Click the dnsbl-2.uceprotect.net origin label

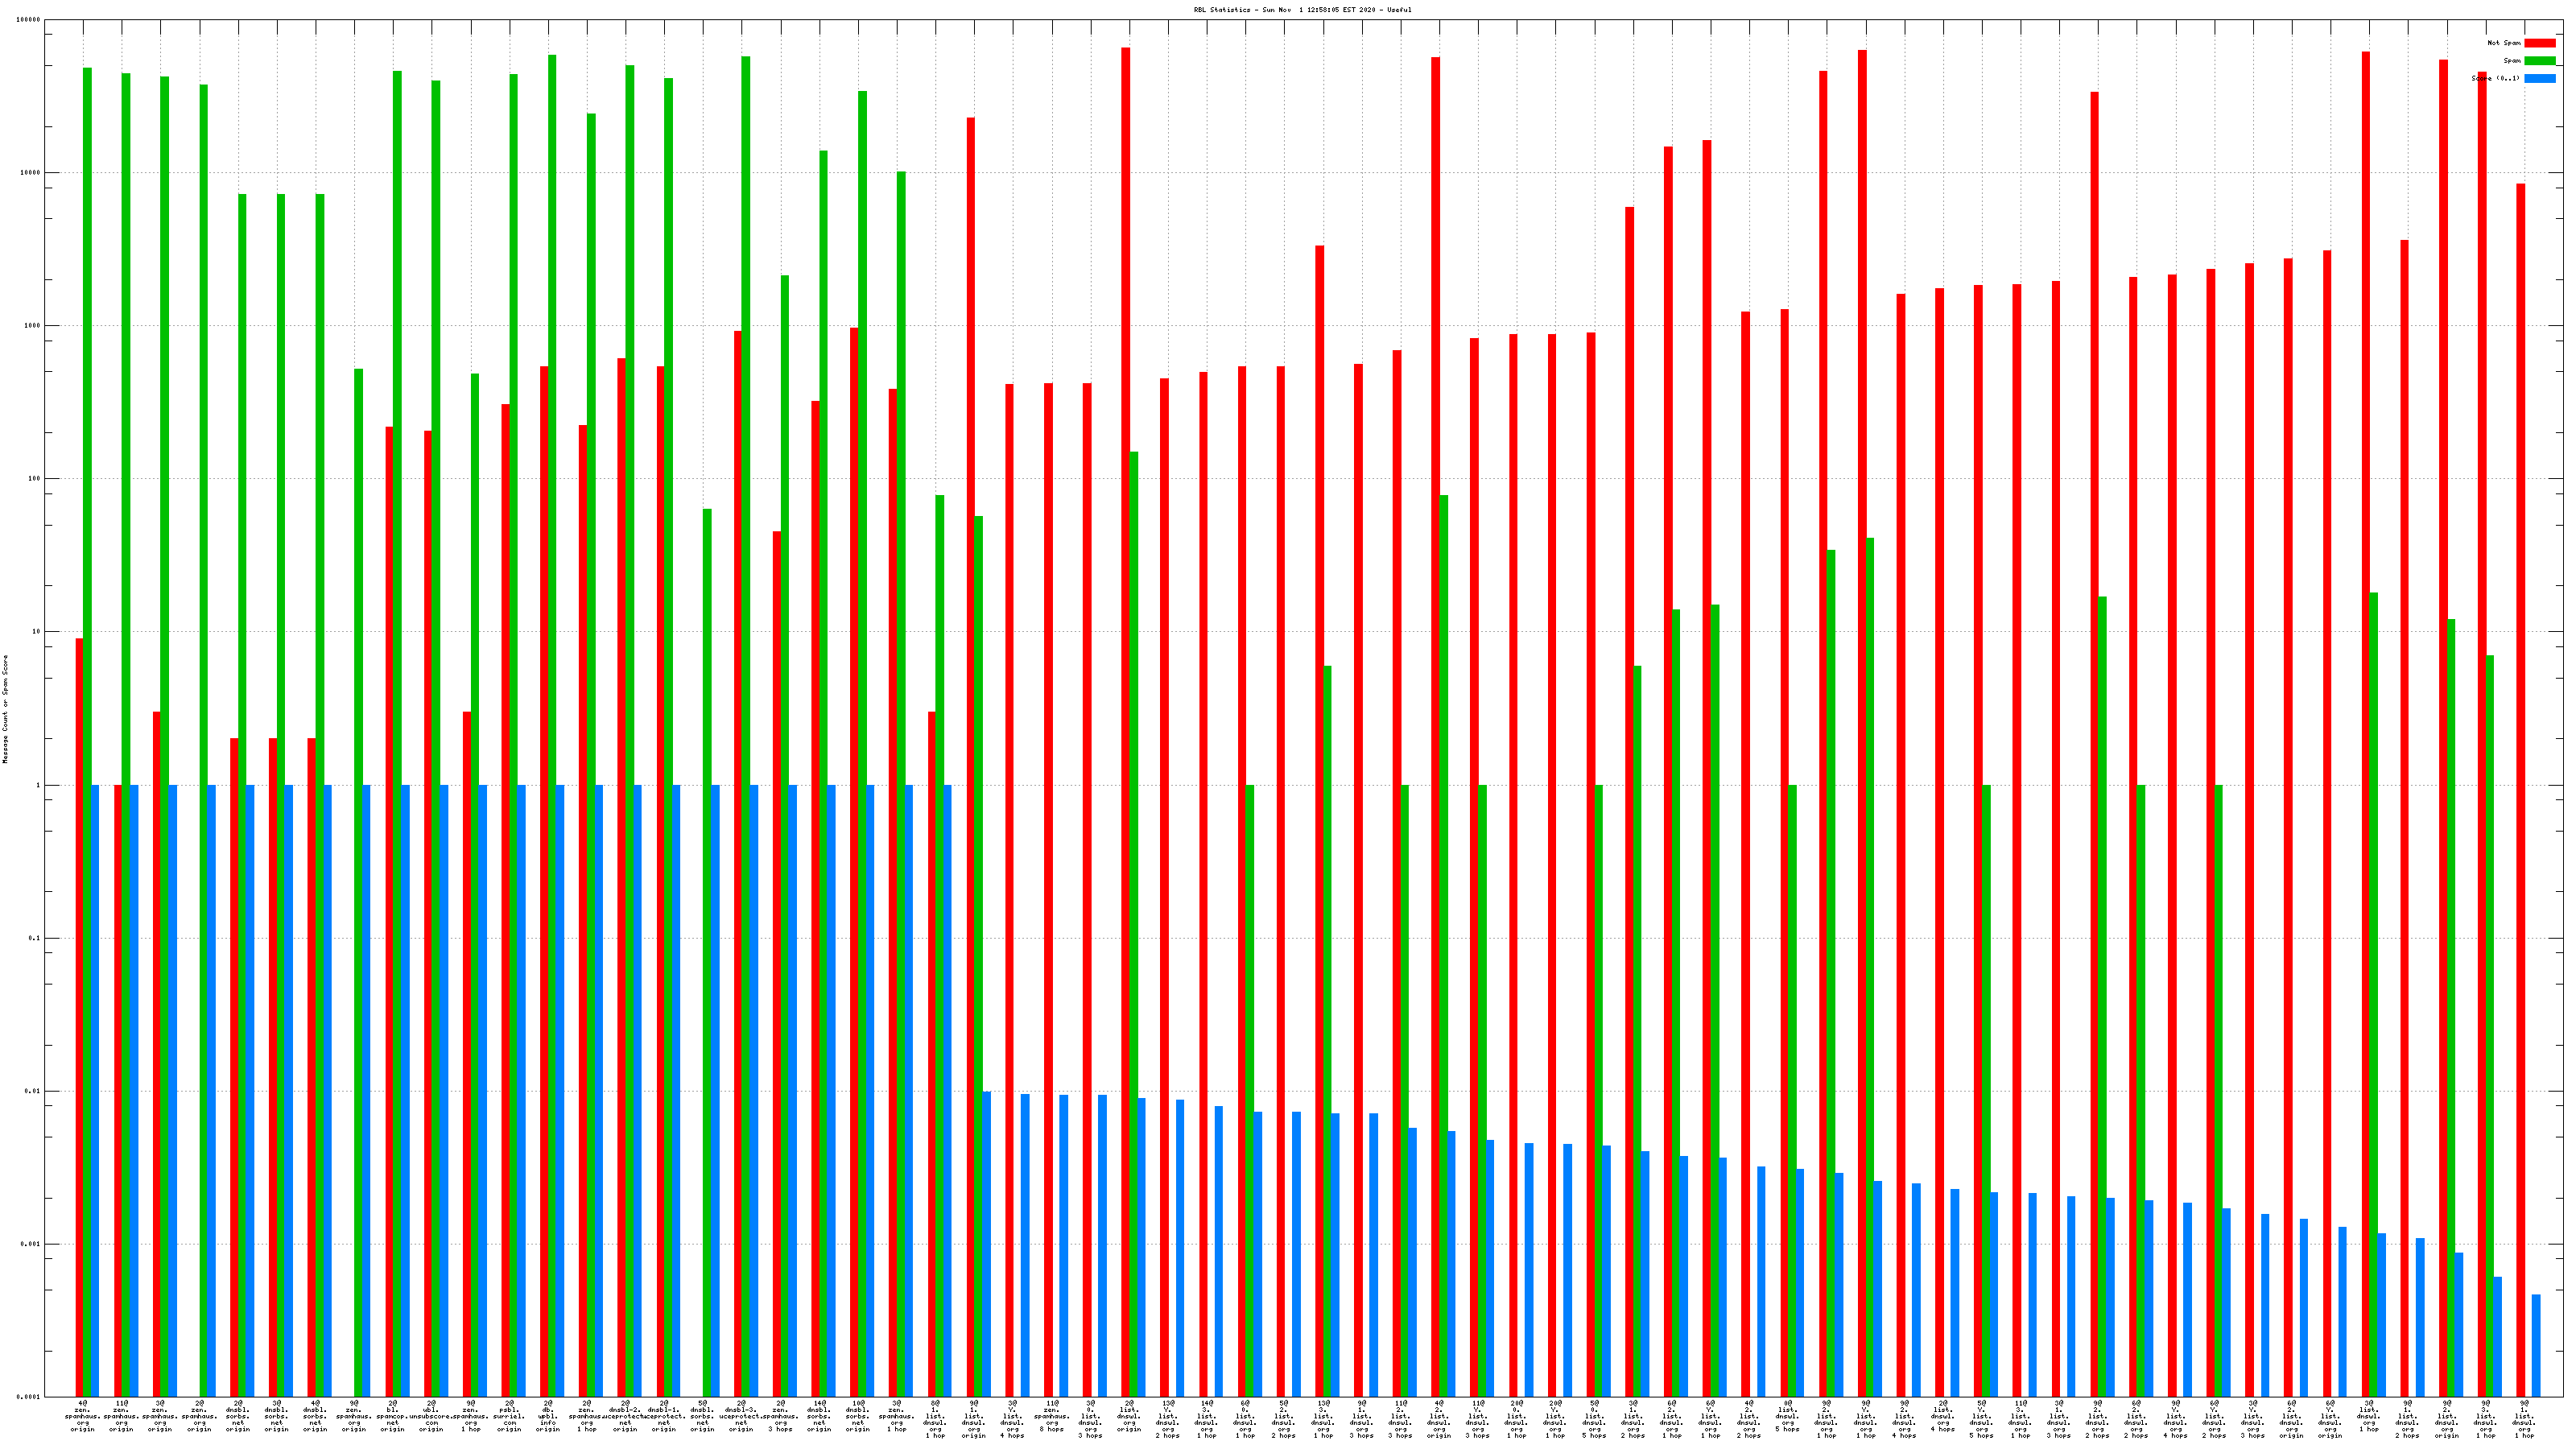pos(625,1416)
